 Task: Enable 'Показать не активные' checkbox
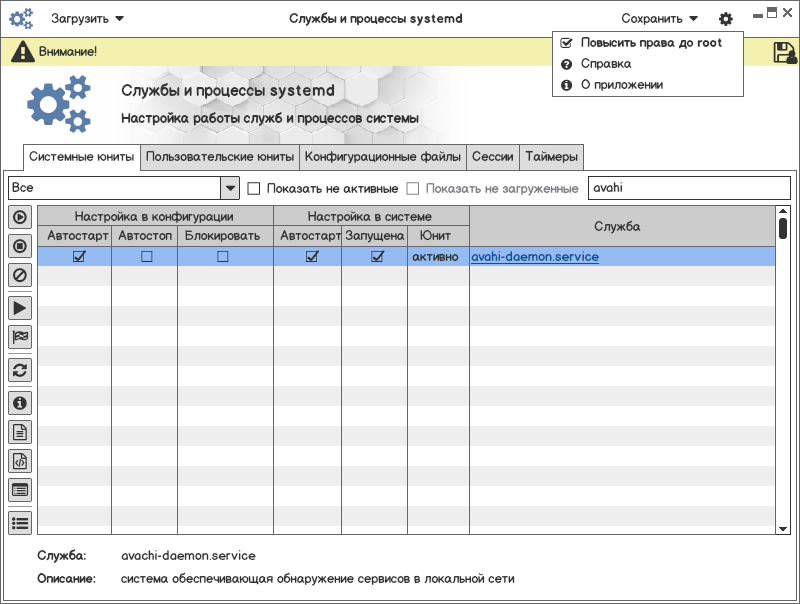point(254,188)
